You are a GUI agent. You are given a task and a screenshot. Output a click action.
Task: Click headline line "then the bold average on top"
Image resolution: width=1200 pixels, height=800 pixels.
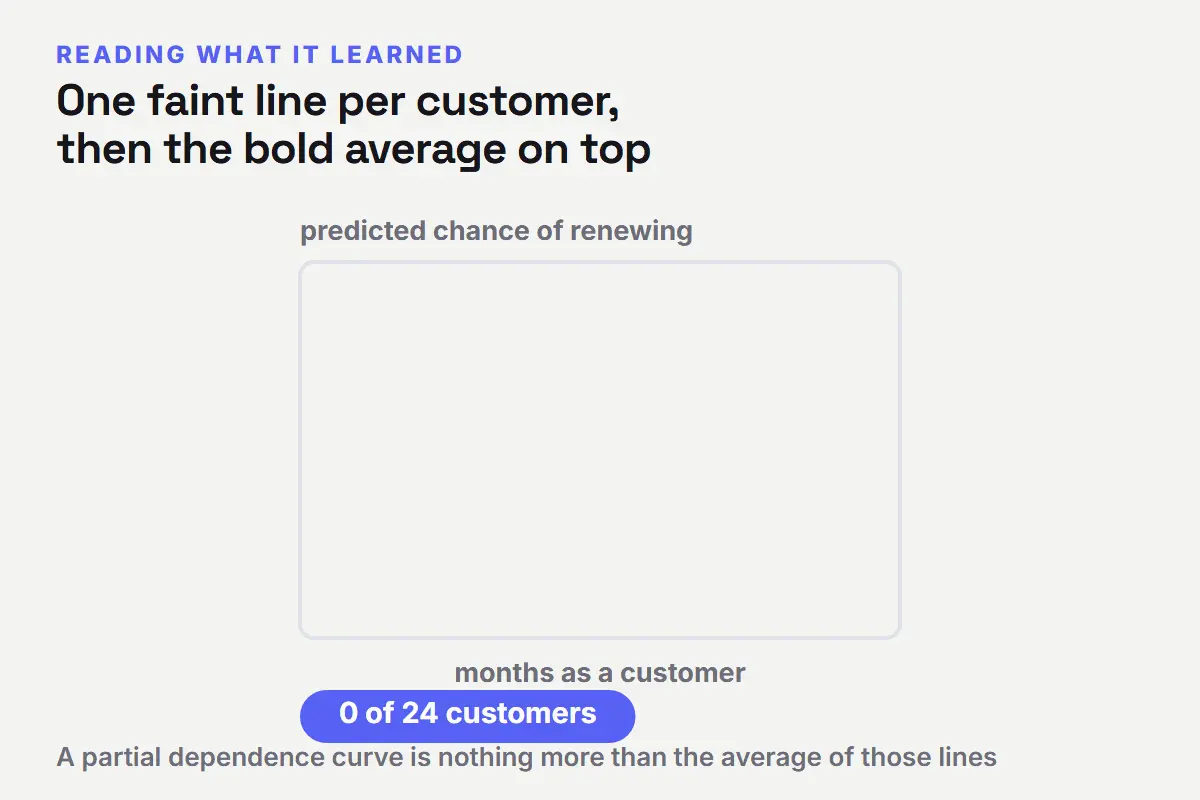(x=354, y=150)
